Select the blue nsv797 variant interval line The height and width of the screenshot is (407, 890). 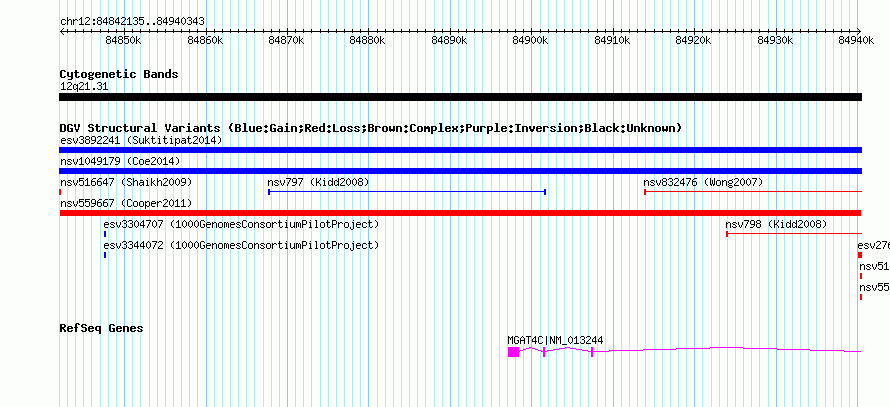click(407, 192)
